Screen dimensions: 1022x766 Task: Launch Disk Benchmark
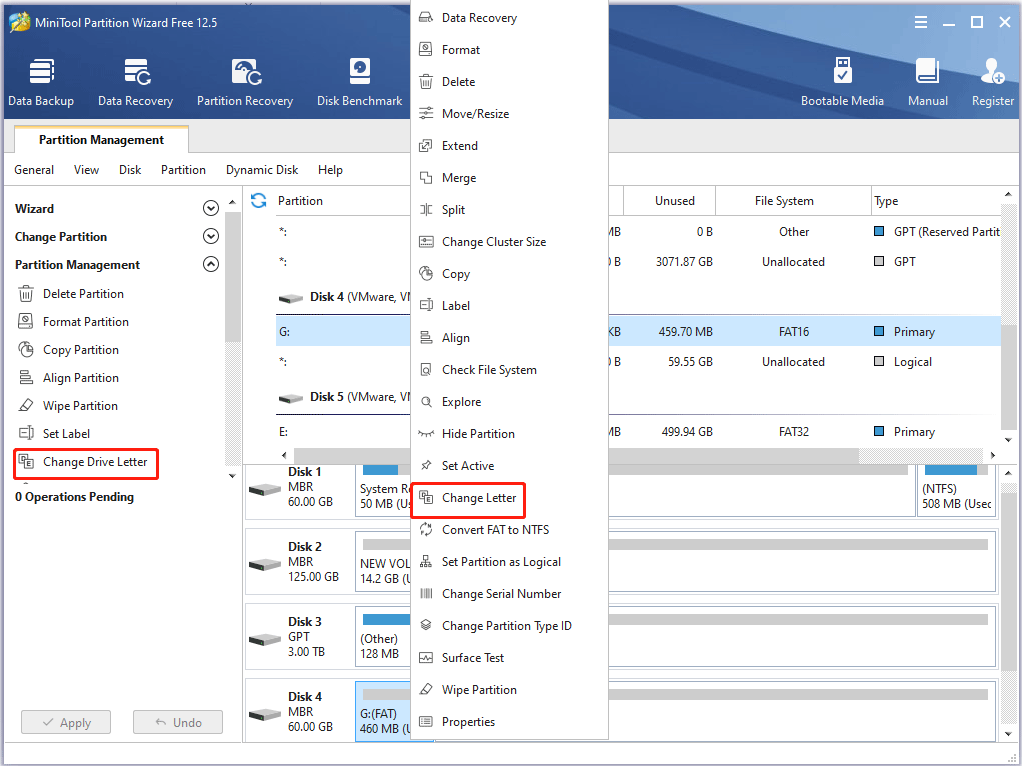[x=358, y=80]
